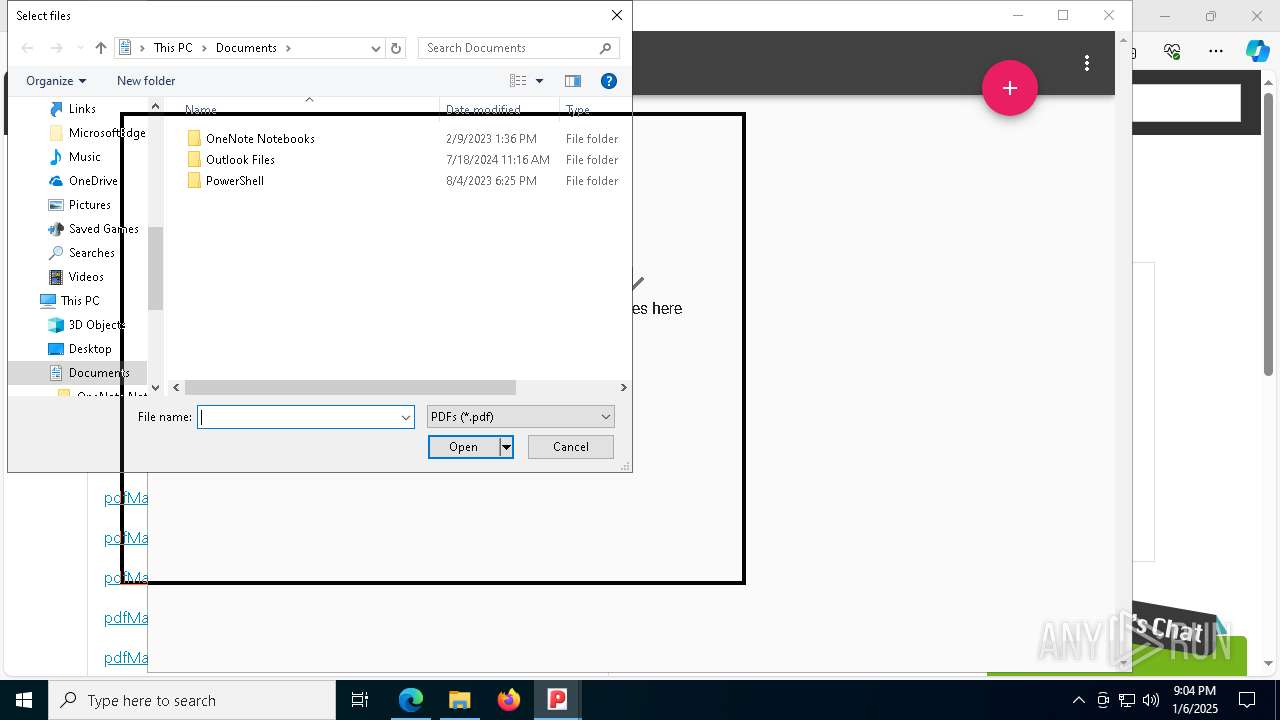Select Desktop in the navigation pane
Screen dimensions: 1280x720
90,349
